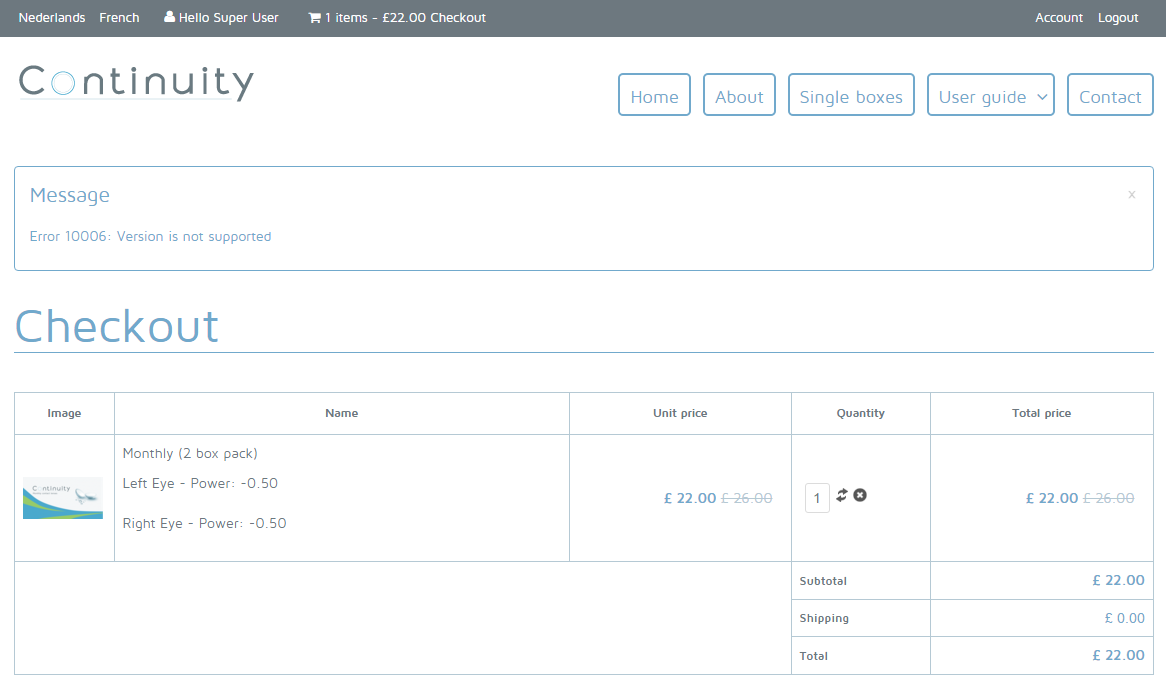Image resolution: width=1166 pixels, height=686 pixels.
Task: Click the shopping cart icon in top bar
Action: click(x=315, y=18)
